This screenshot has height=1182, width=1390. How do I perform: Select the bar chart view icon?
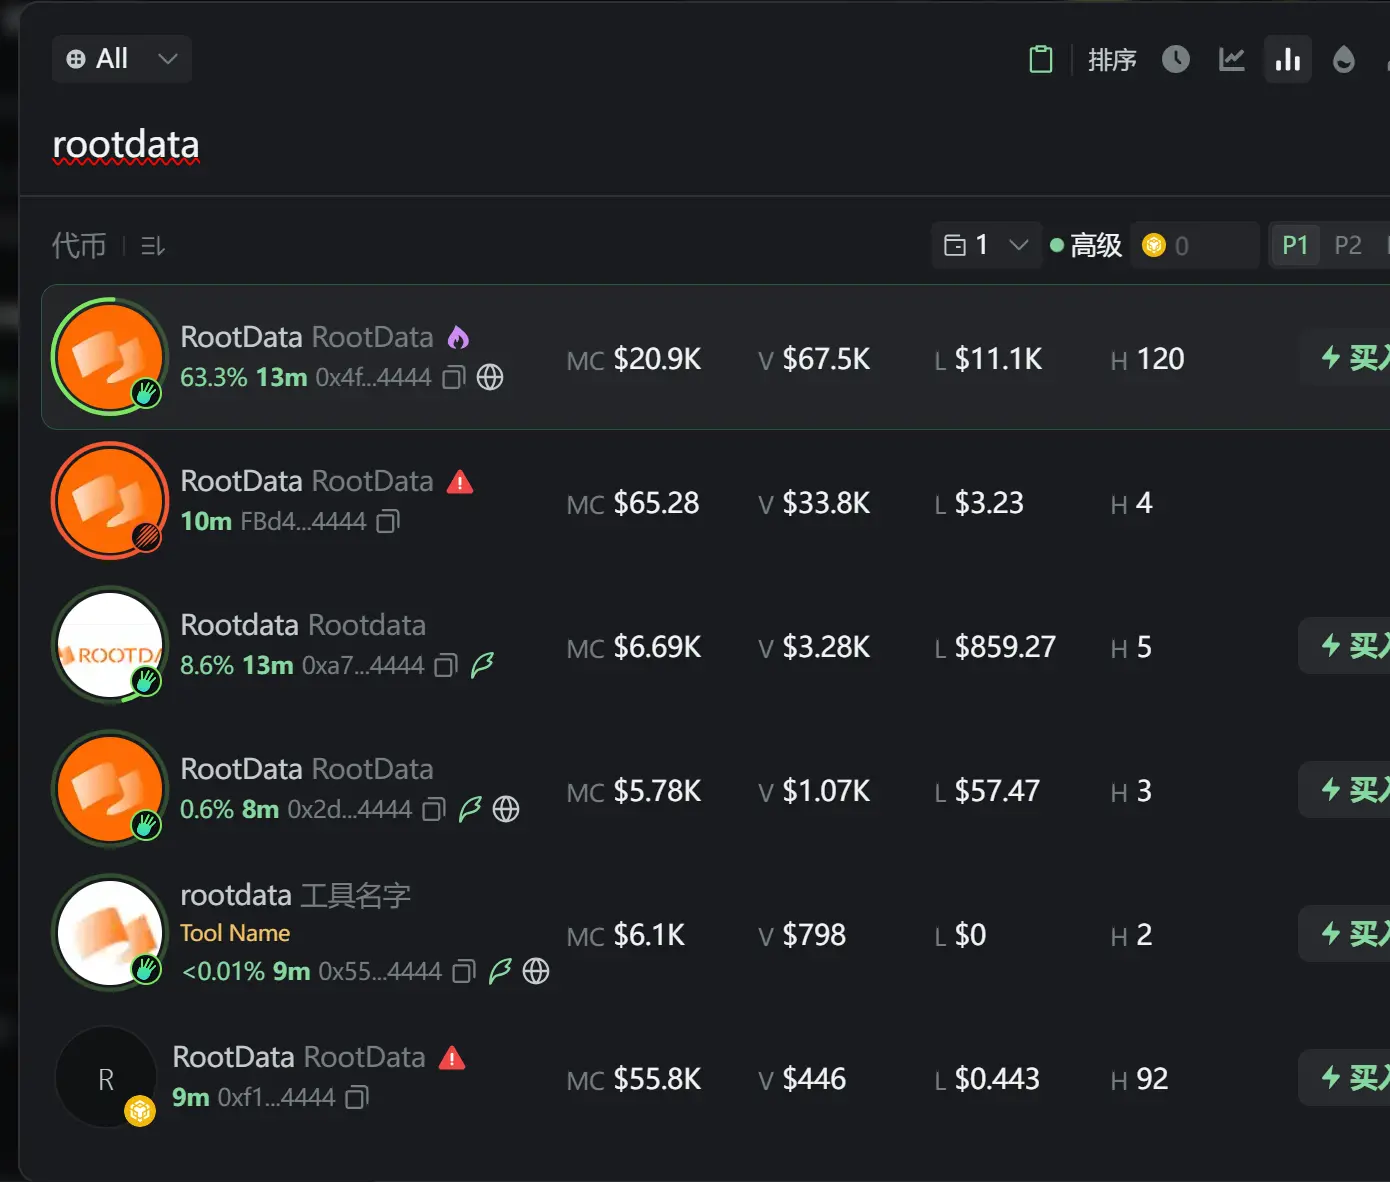[x=1287, y=59]
